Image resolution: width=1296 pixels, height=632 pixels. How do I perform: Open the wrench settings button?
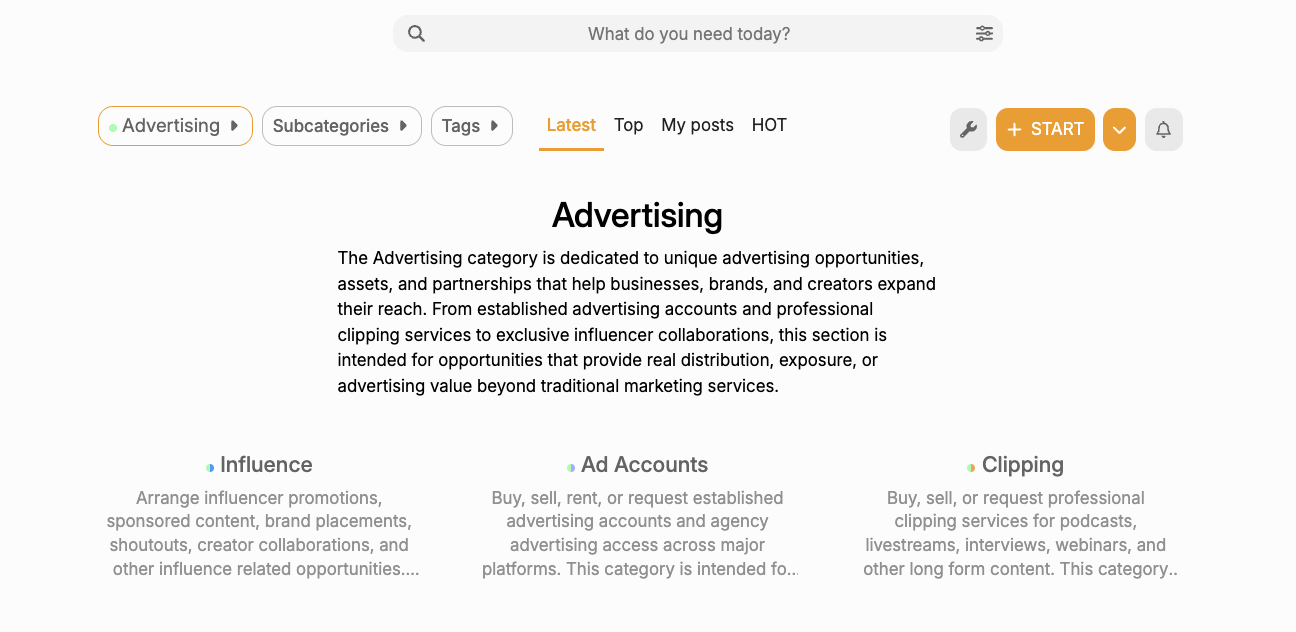coord(968,130)
